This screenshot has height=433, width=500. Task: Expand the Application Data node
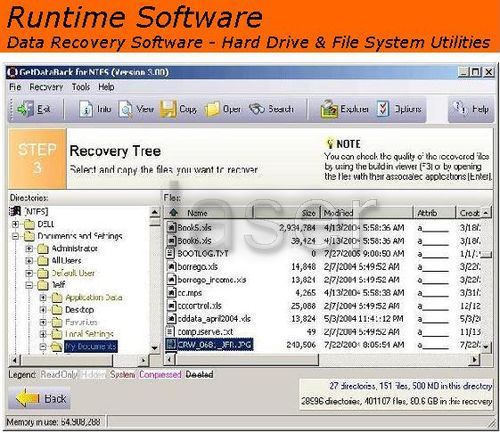[x=43, y=297]
